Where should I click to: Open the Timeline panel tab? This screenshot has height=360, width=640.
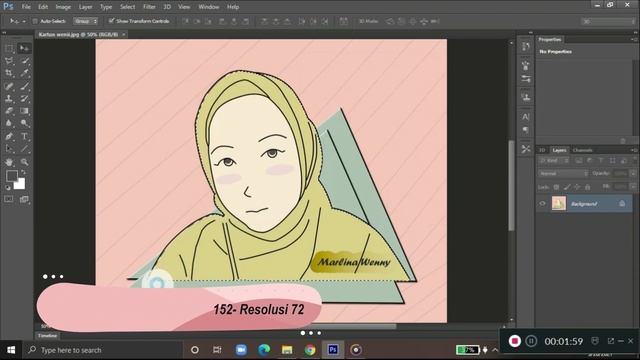click(47, 336)
